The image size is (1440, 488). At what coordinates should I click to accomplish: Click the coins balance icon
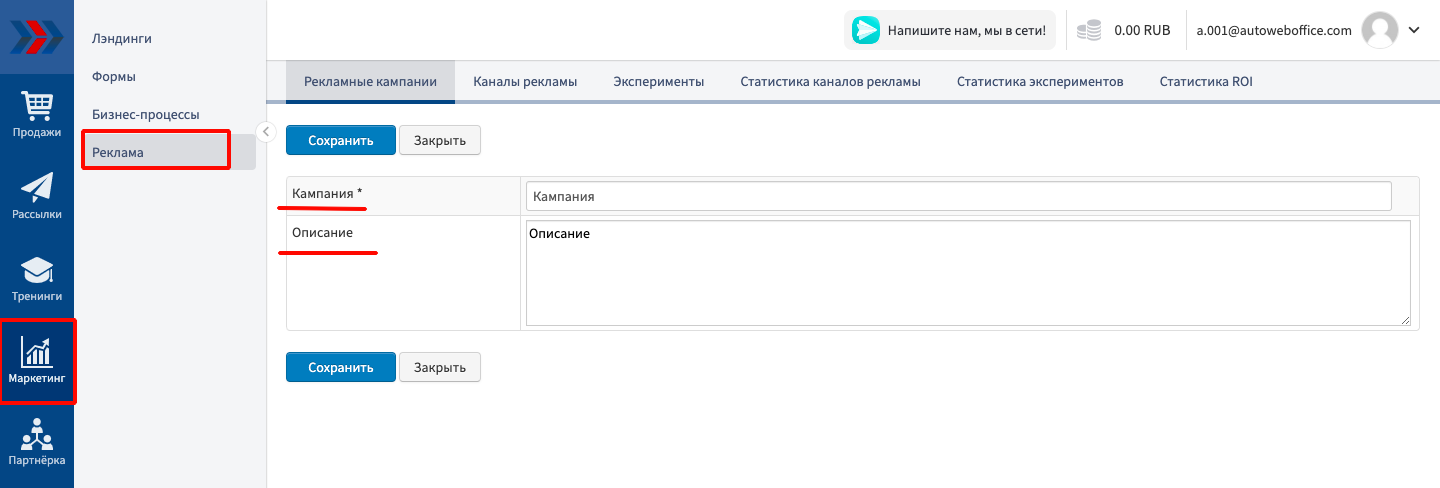pos(1089,31)
